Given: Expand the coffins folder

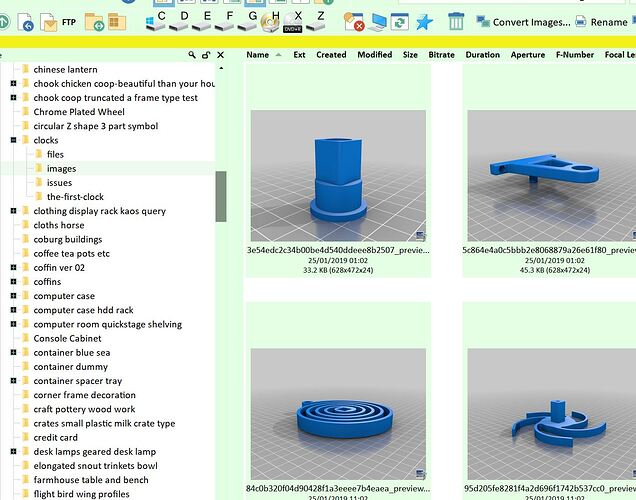Looking at the screenshot, I should tap(13, 281).
